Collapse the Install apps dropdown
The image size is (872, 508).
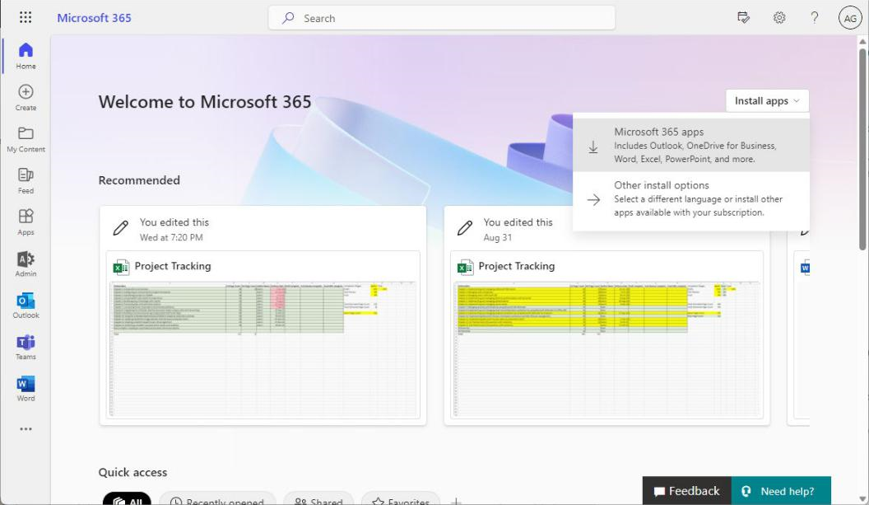click(x=767, y=101)
